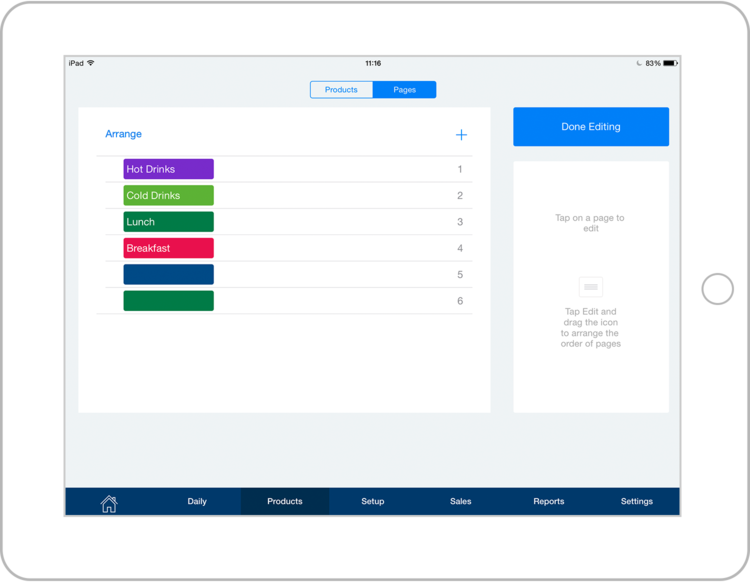The image size is (750, 582).
Task: Click page number 1 in Hot Drinks row
Action: point(460,169)
